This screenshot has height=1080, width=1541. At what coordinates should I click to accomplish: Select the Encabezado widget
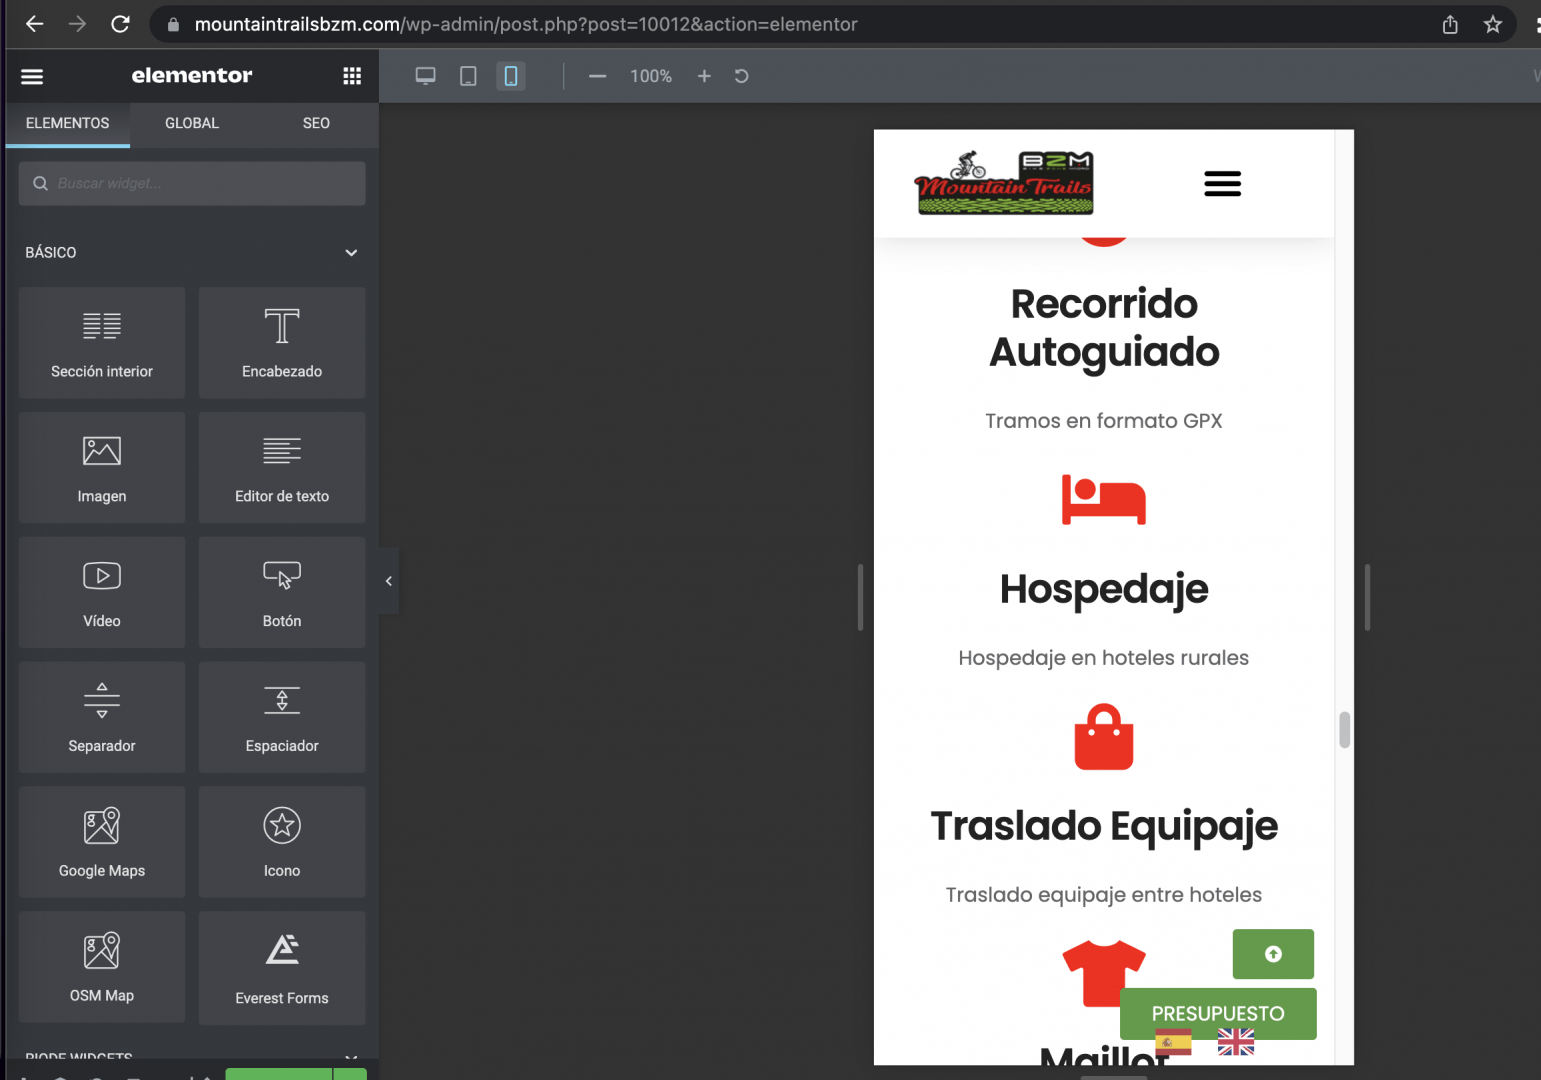coord(282,343)
